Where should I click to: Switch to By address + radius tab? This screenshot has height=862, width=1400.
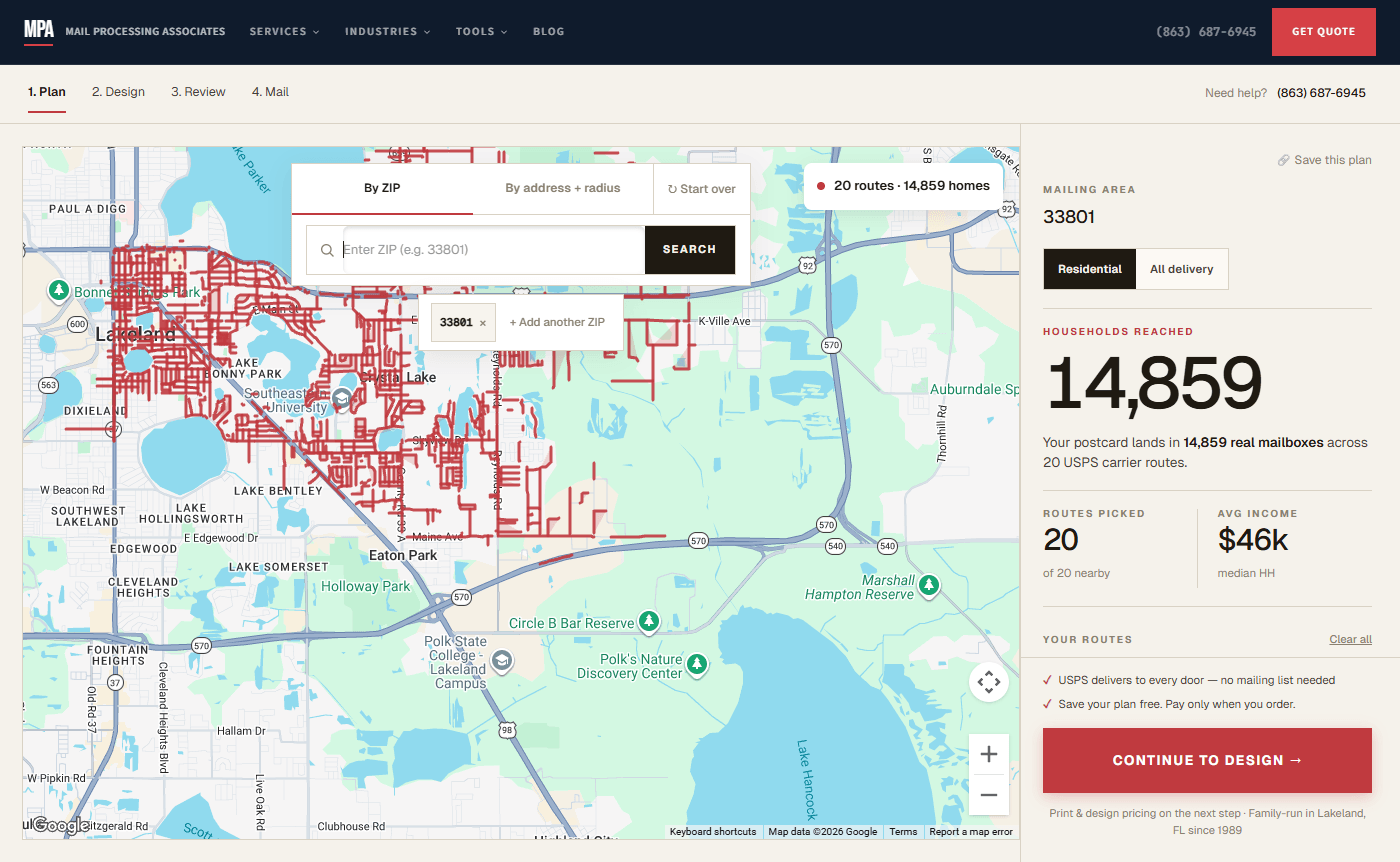coord(563,188)
